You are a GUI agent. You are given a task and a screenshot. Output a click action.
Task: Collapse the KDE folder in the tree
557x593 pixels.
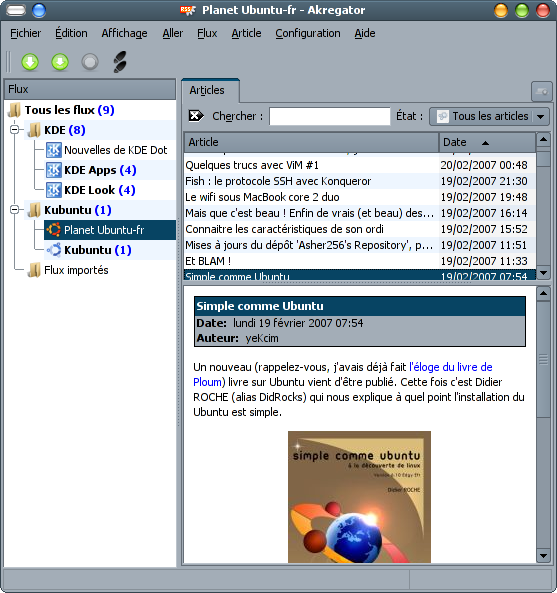(x=15, y=130)
